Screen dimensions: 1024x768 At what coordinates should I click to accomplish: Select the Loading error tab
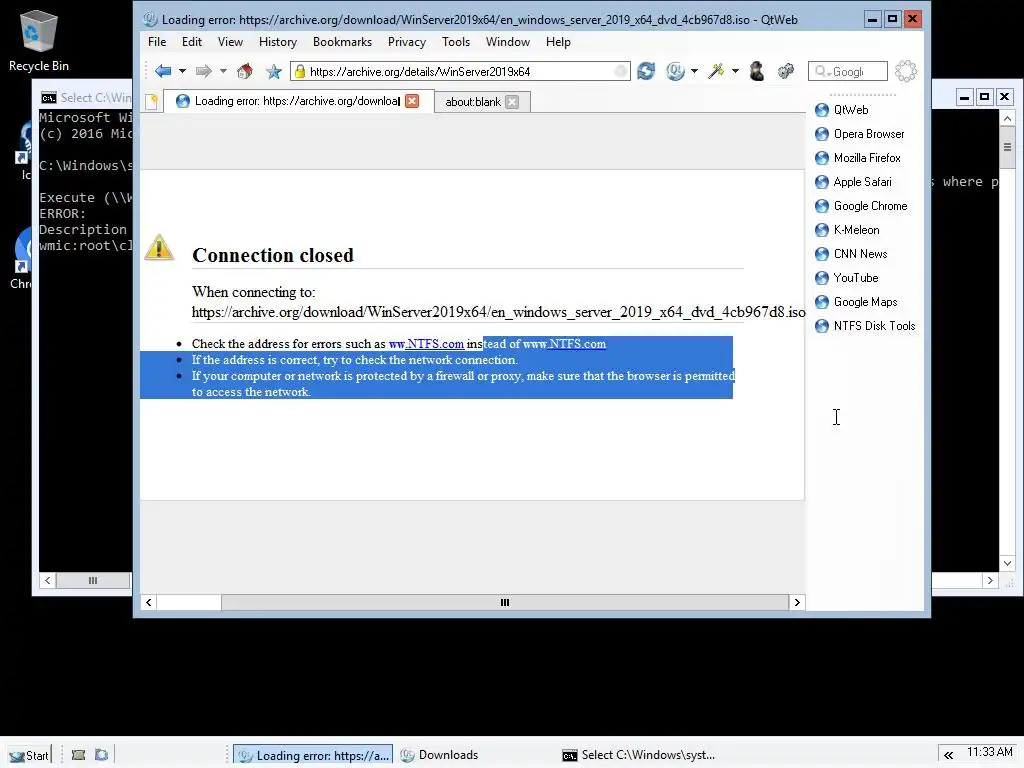tap(297, 101)
